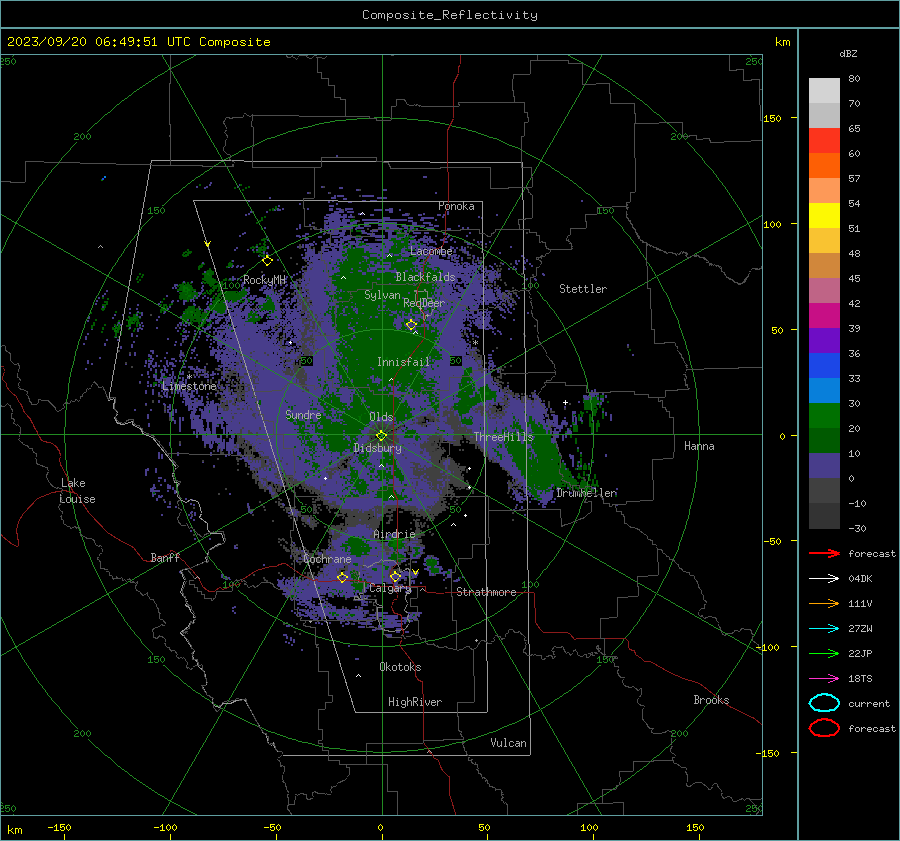Click the Didsbury label
This screenshot has width=900, height=841.
378,448
